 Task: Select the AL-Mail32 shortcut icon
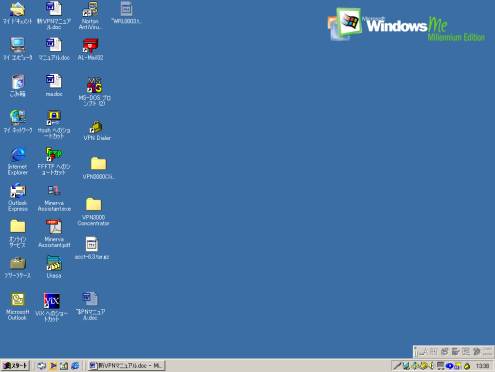(90, 49)
